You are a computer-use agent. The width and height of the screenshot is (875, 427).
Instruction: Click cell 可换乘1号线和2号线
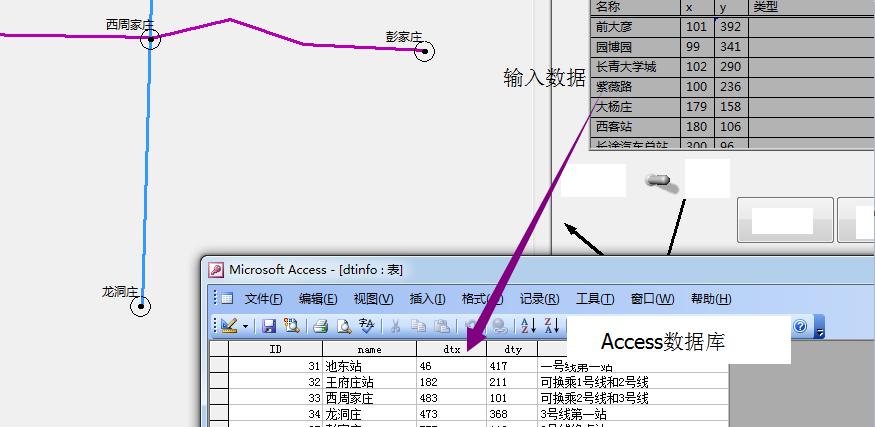[x=633, y=382]
